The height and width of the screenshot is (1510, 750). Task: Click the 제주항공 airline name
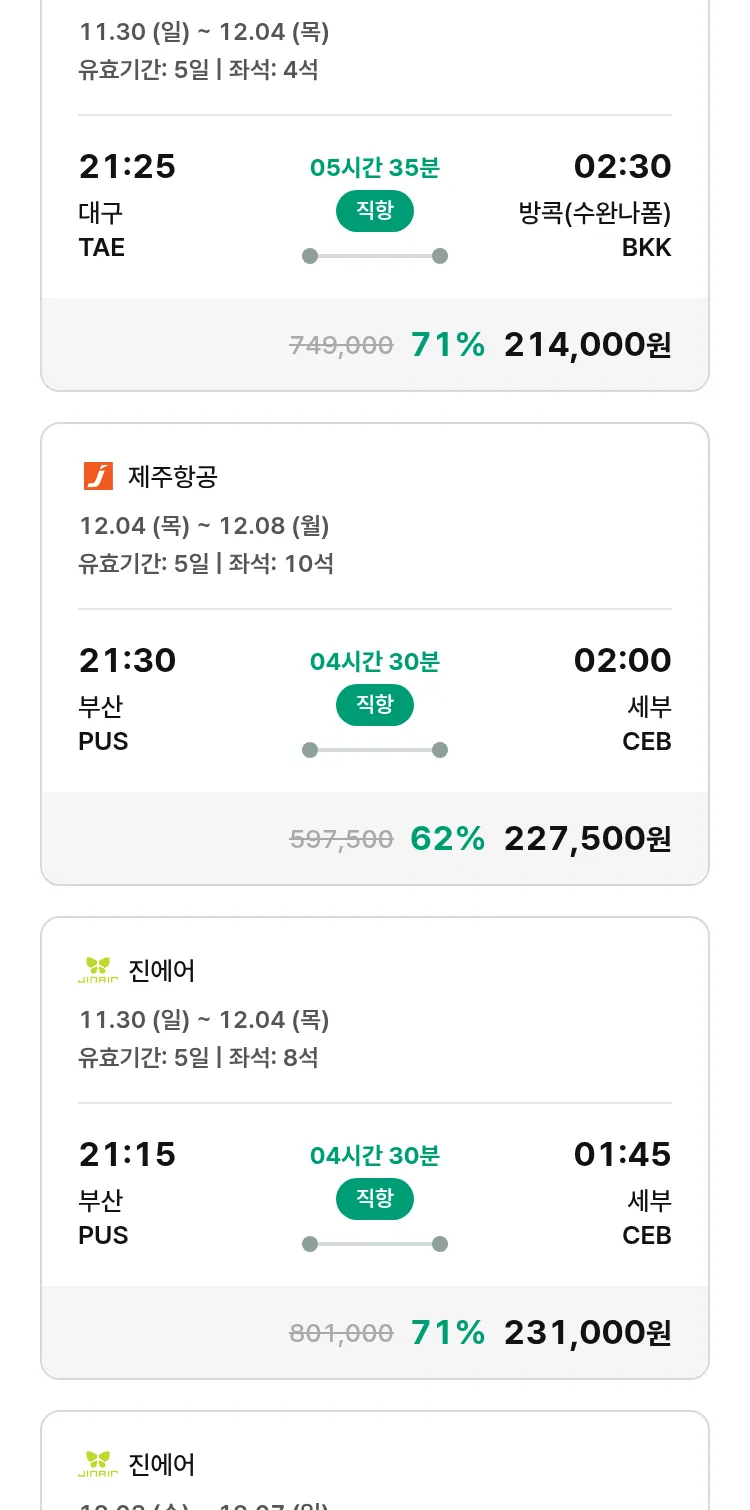[172, 477]
